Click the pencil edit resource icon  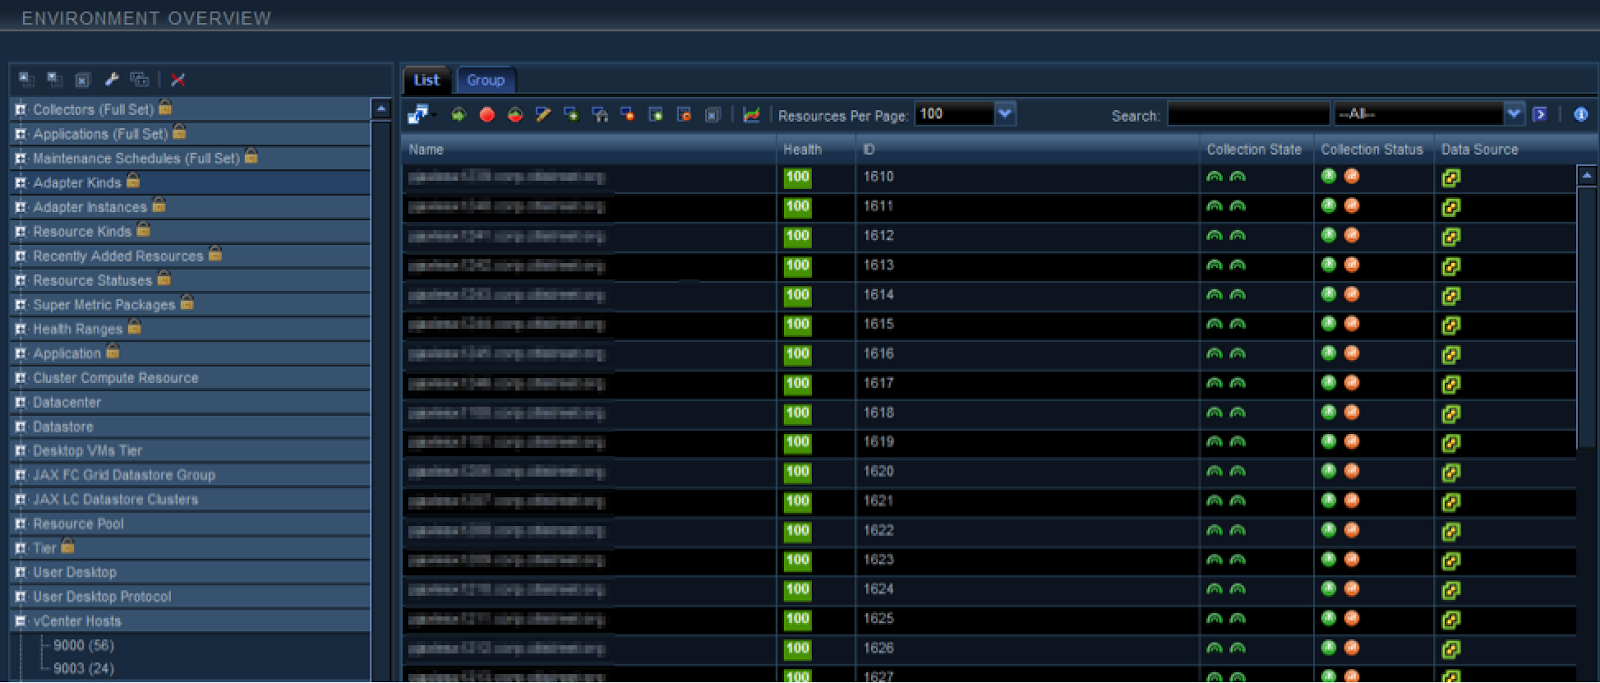click(543, 115)
